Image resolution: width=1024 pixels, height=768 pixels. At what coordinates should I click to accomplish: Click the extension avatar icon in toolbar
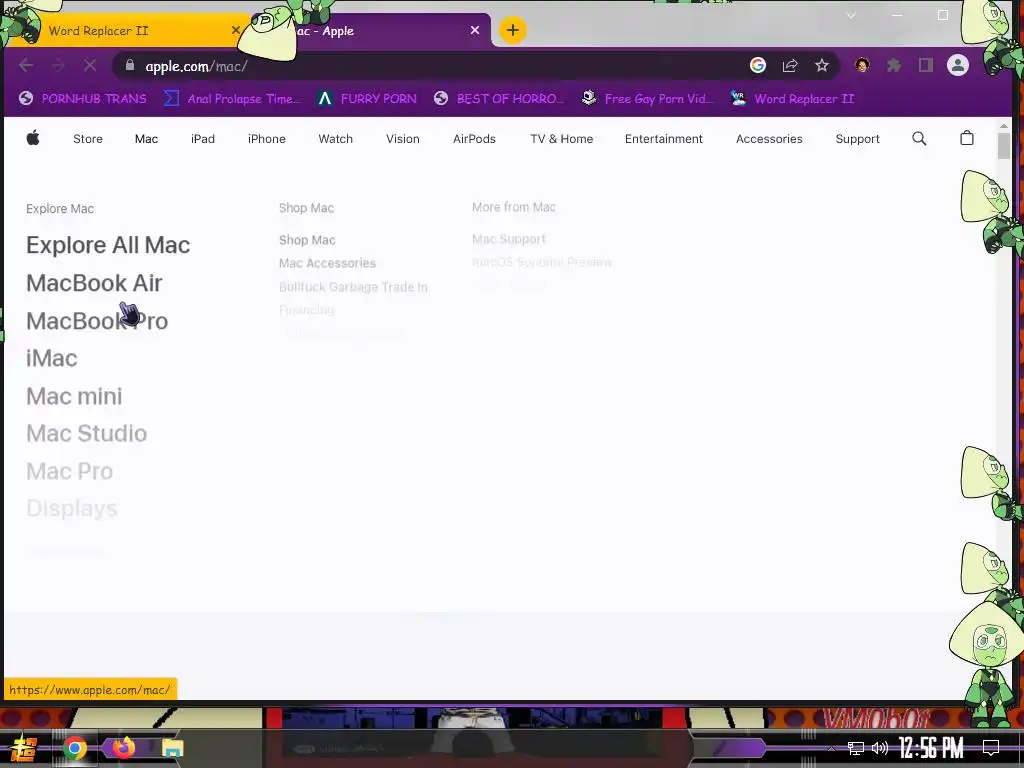(862, 65)
